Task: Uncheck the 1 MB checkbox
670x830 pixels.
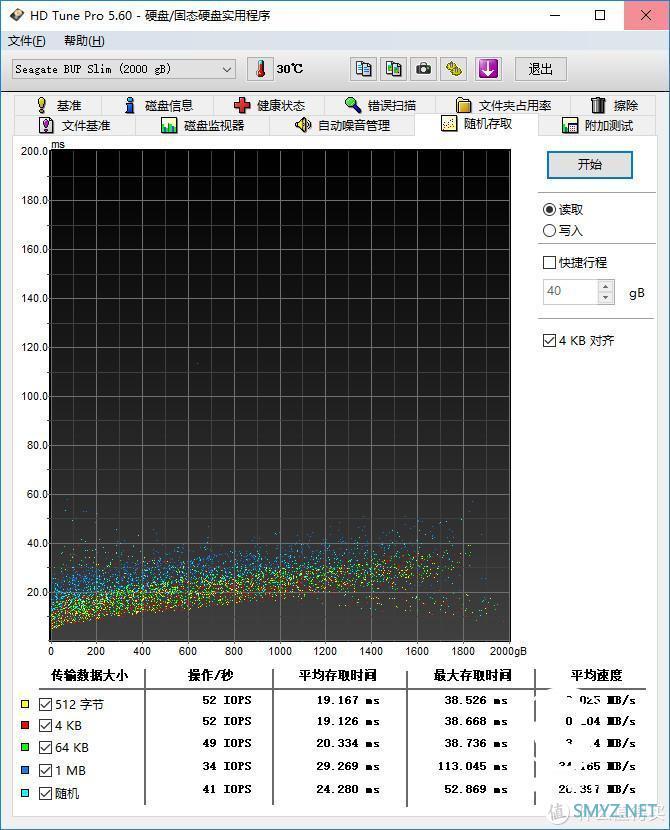Action: 46,770
